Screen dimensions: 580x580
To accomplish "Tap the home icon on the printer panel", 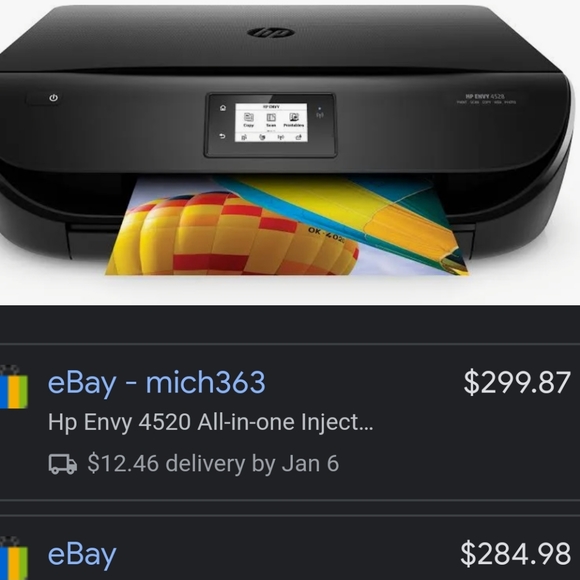I will [x=223, y=108].
